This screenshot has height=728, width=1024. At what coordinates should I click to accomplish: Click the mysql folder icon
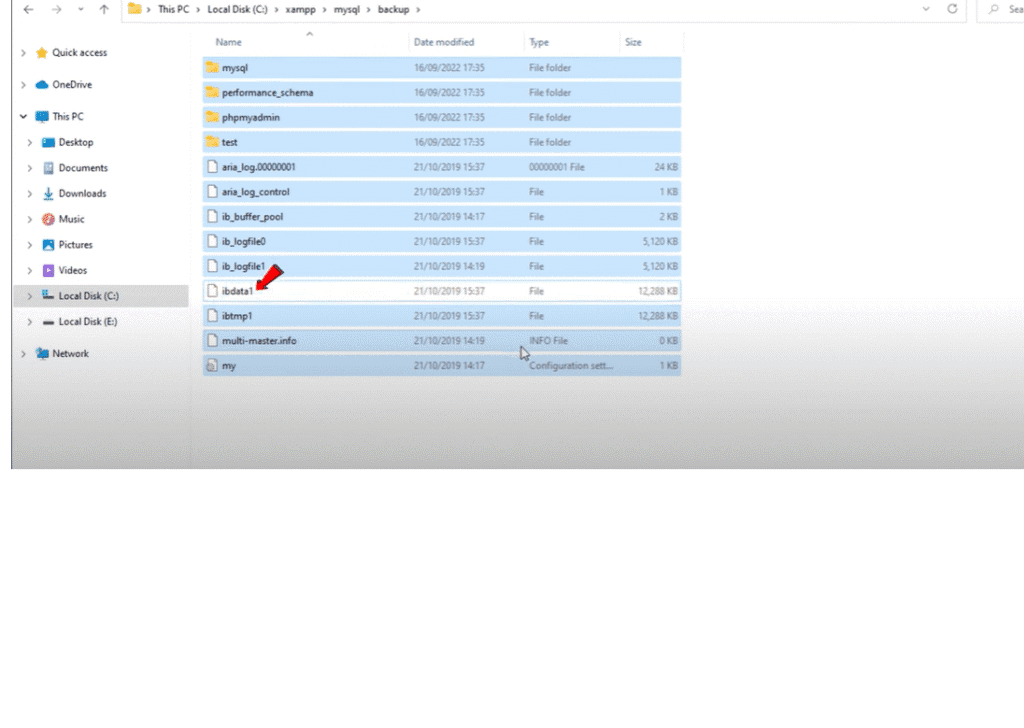coord(212,67)
